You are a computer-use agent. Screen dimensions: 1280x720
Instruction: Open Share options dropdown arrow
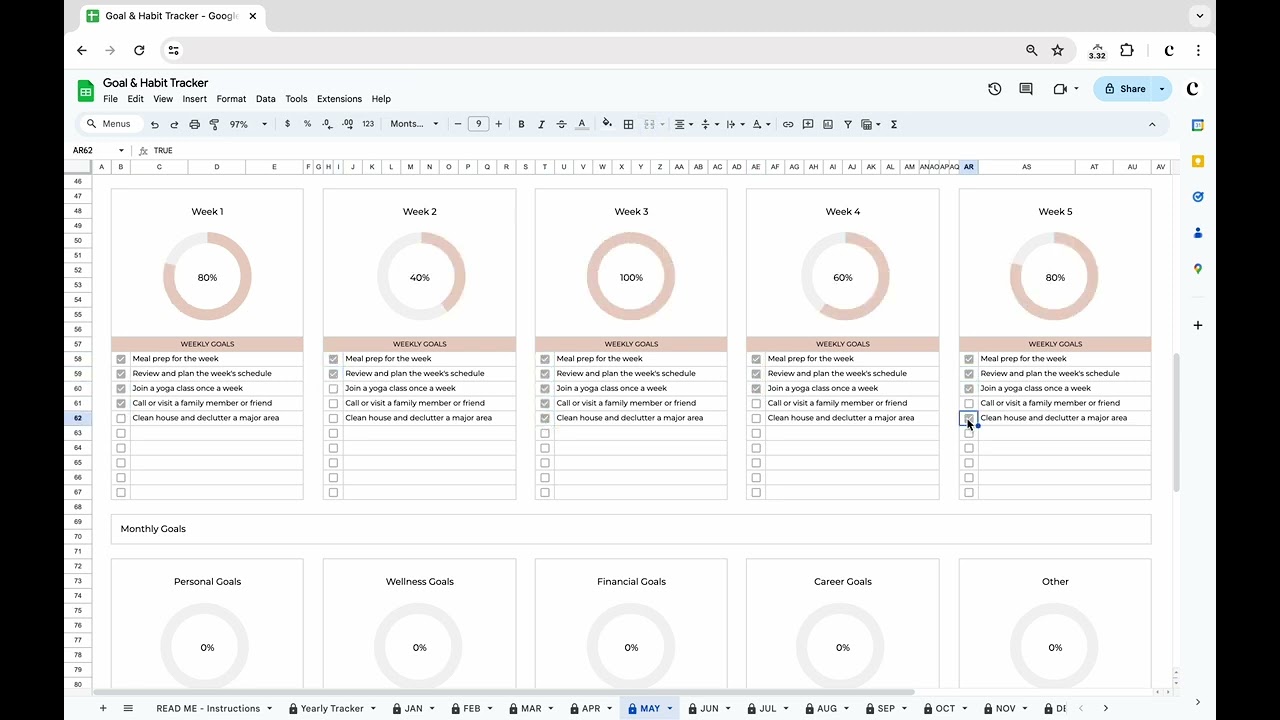[1161, 89]
